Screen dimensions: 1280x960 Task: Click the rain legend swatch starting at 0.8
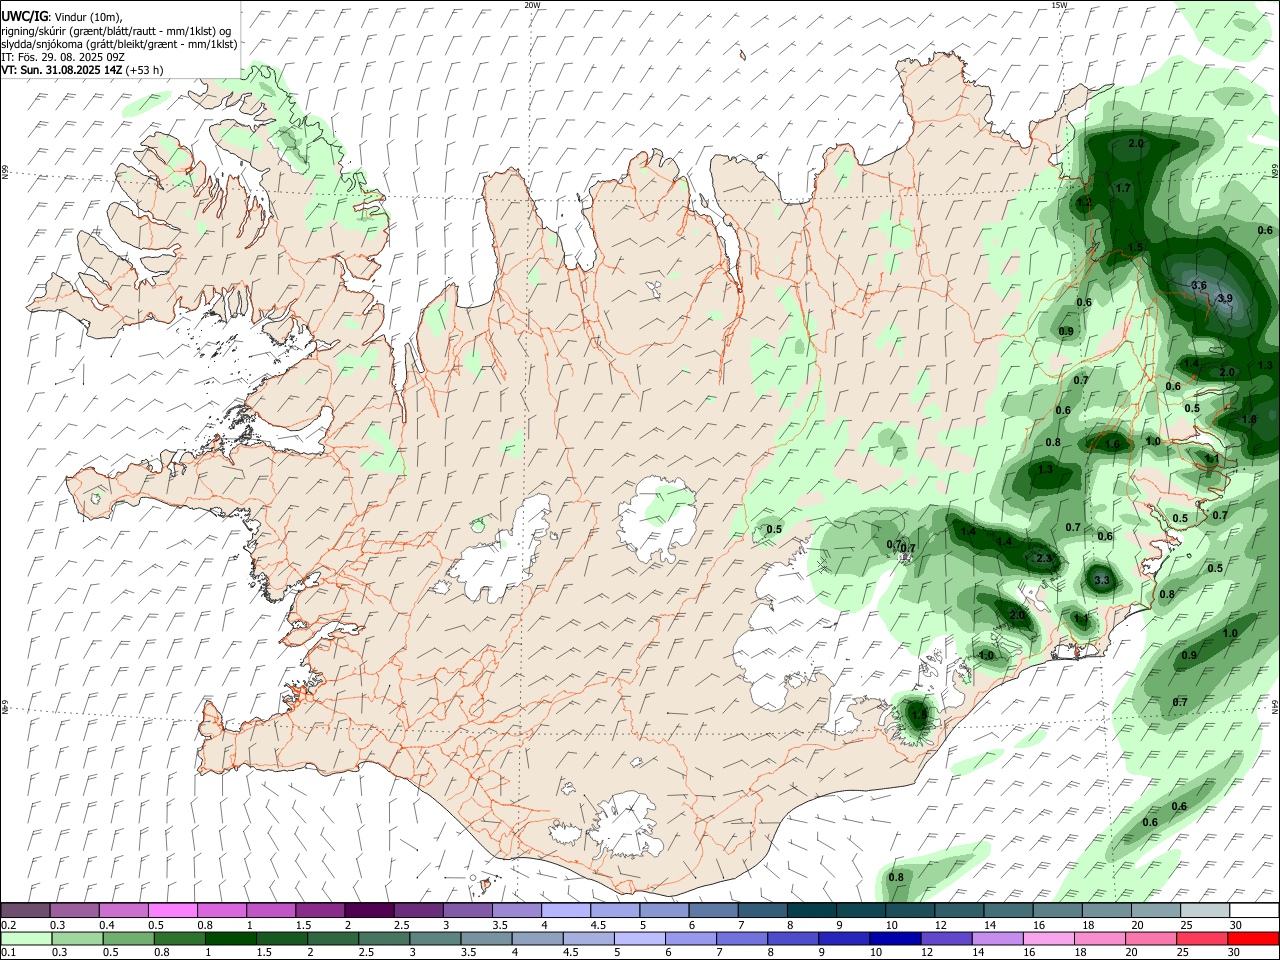[x=180, y=938]
